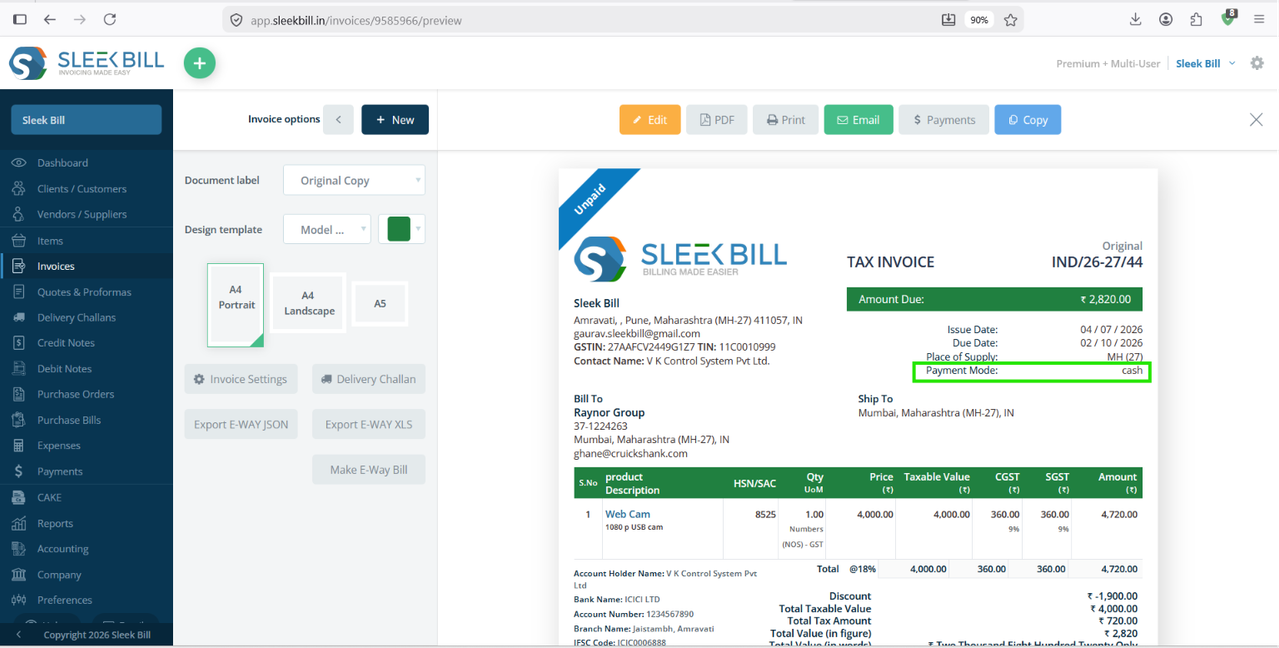Open the Design template Model dropdown
Image resolution: width=1279 pixels, height=648 pixels.
(x=327, y=230)
